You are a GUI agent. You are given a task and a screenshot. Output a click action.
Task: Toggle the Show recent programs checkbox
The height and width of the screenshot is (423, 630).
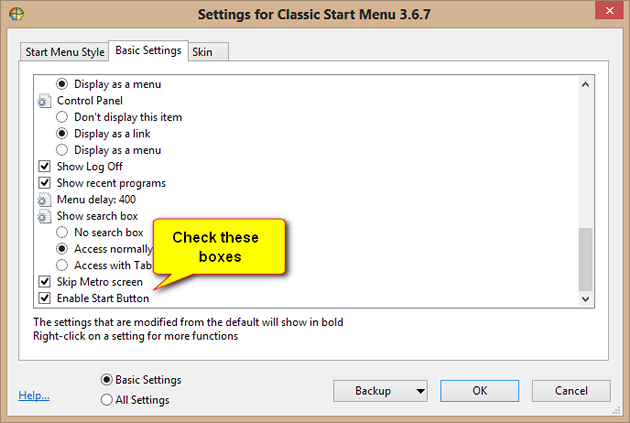pyautogui.click(x=44, y=183)
